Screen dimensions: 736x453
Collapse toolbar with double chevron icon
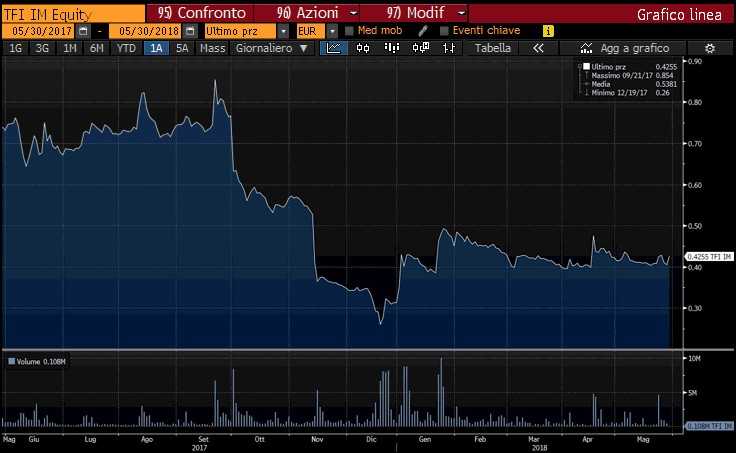(x=538, y=48)
